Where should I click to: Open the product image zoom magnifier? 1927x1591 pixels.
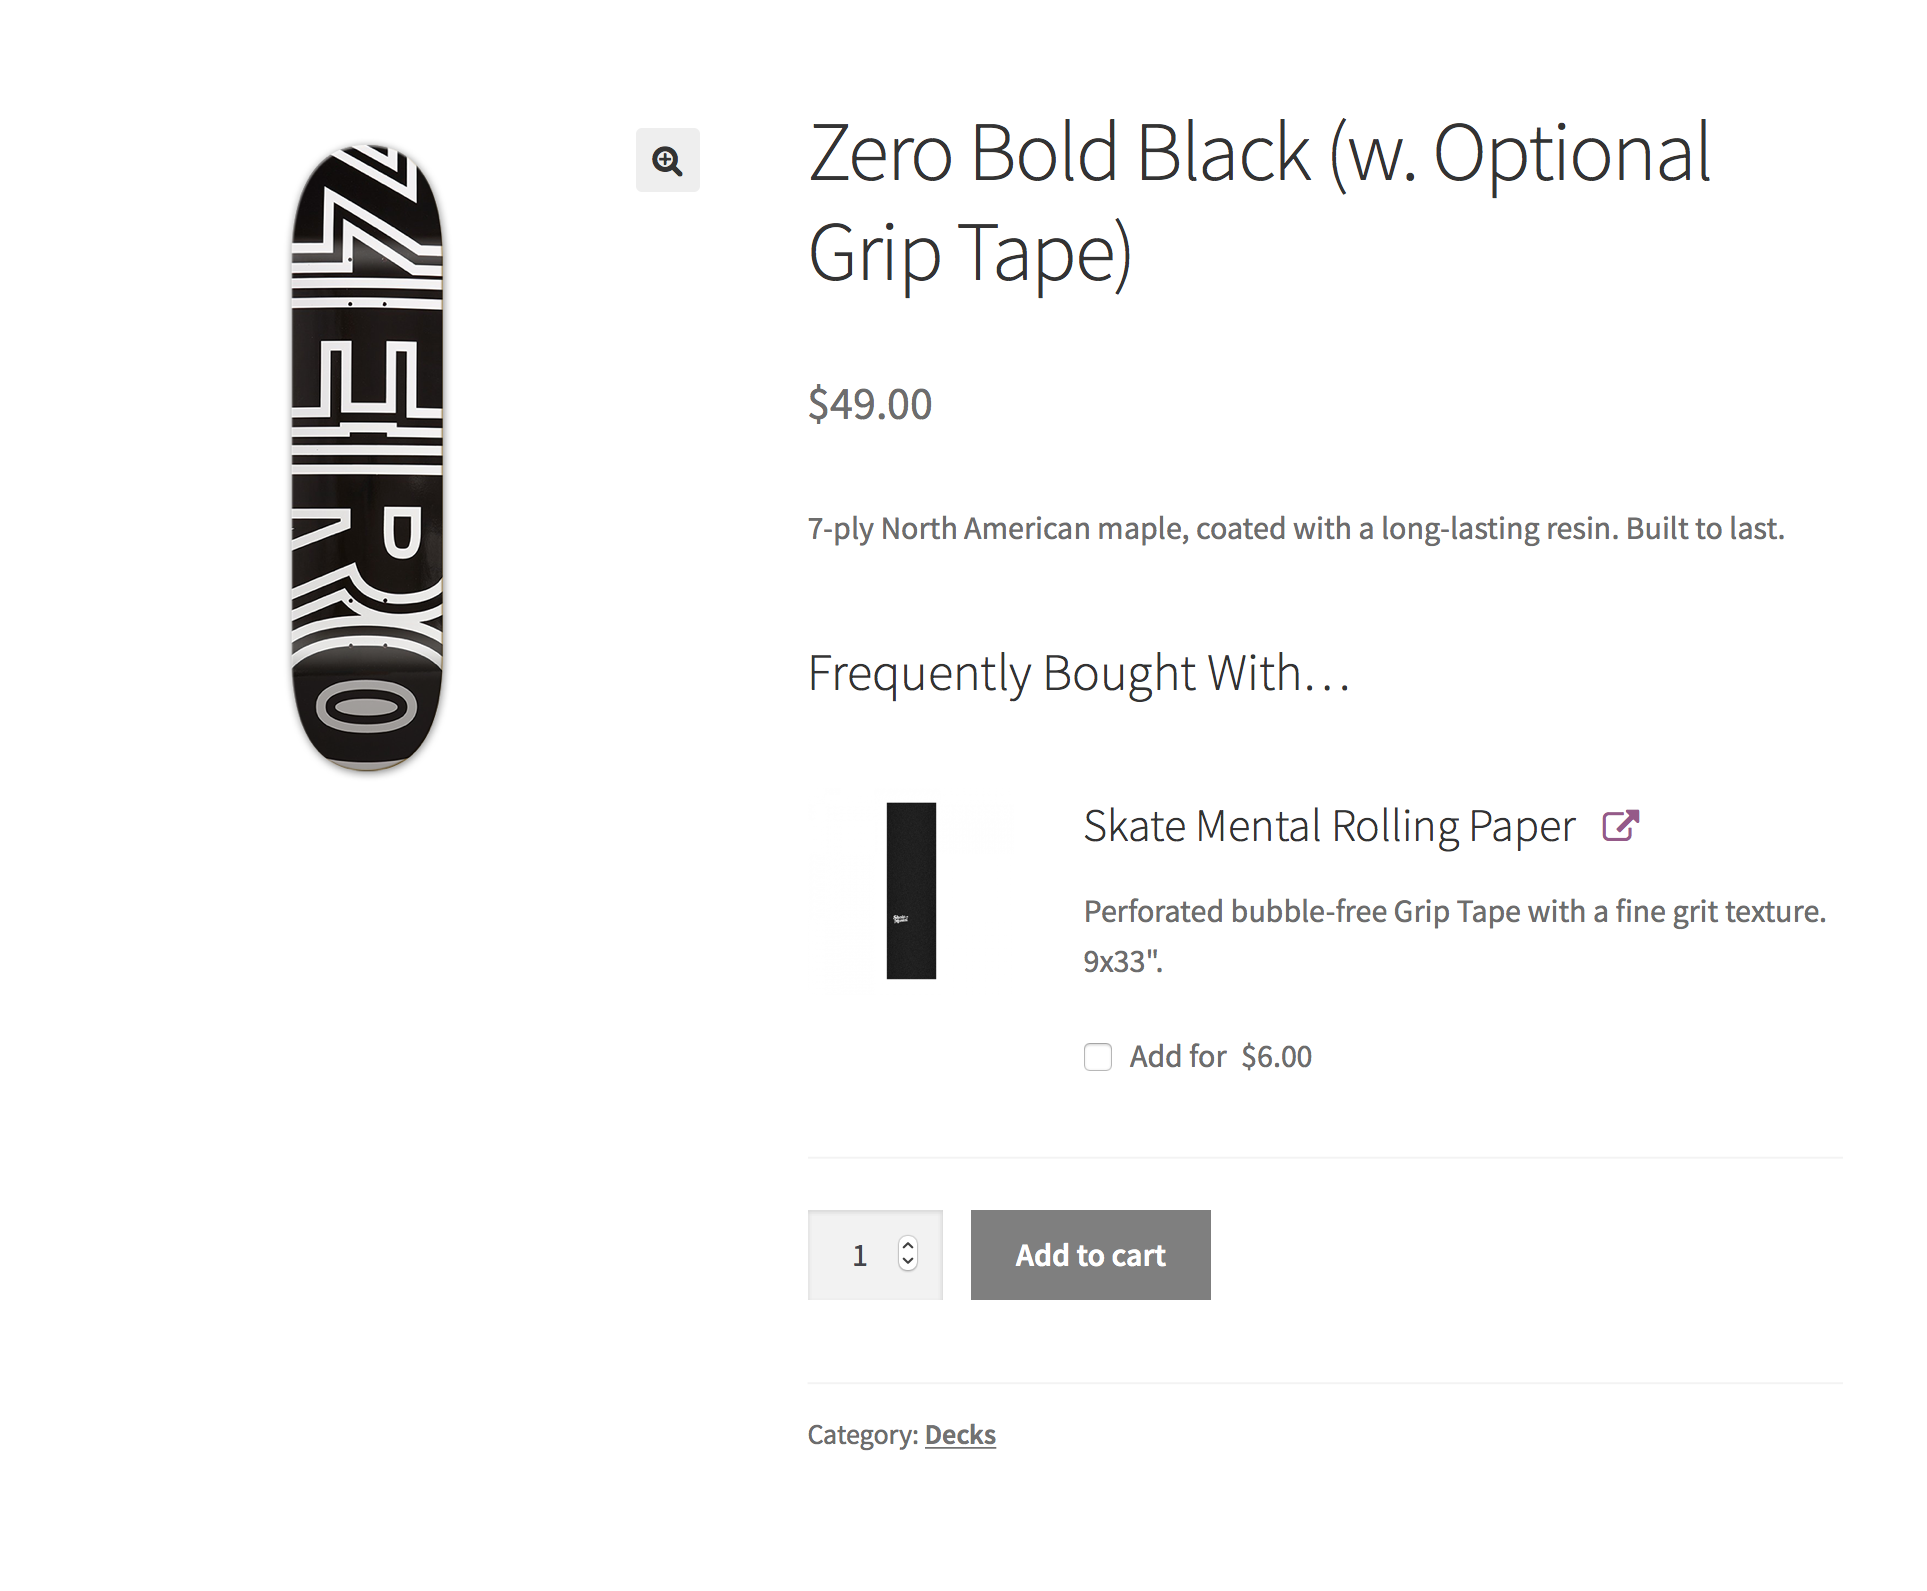(667, 160)
